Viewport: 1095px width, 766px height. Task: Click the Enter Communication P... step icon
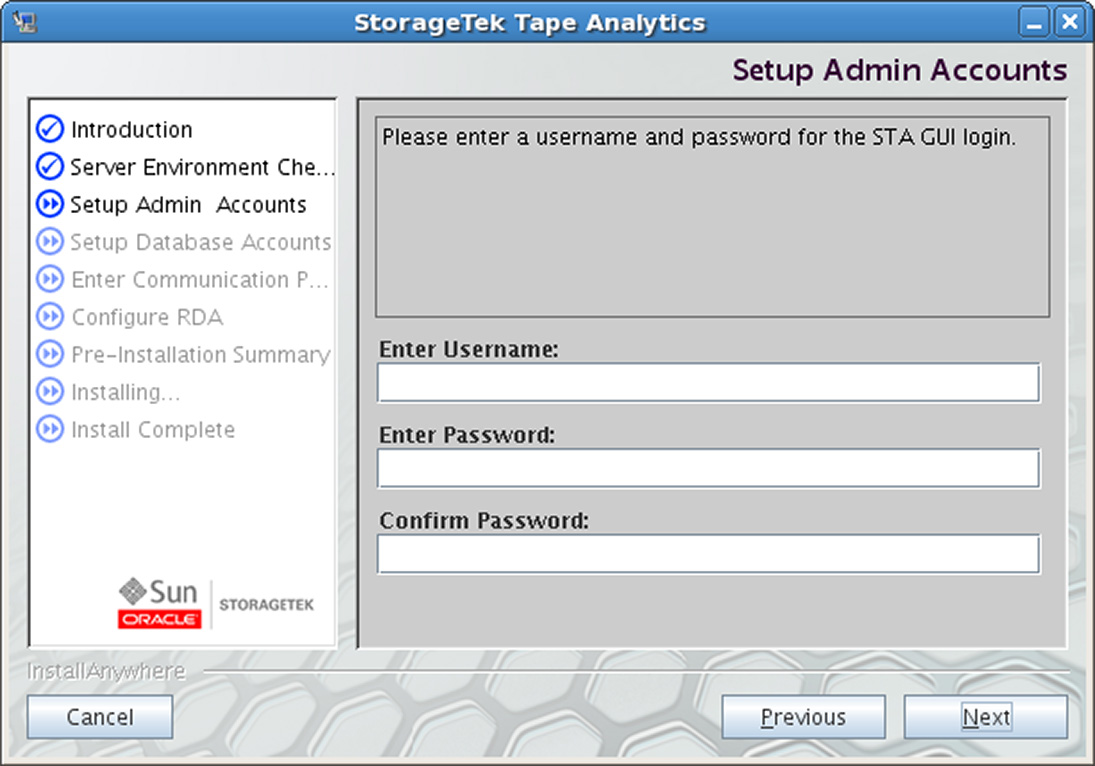(50, 279)
